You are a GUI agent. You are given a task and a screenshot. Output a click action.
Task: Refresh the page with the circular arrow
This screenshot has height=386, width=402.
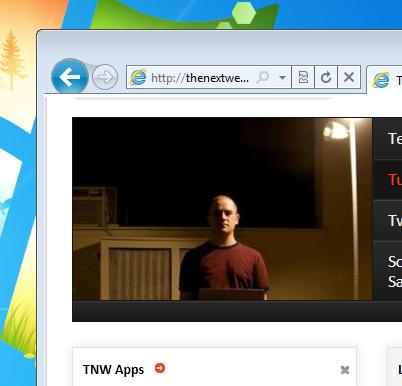(x=326, y=77)
